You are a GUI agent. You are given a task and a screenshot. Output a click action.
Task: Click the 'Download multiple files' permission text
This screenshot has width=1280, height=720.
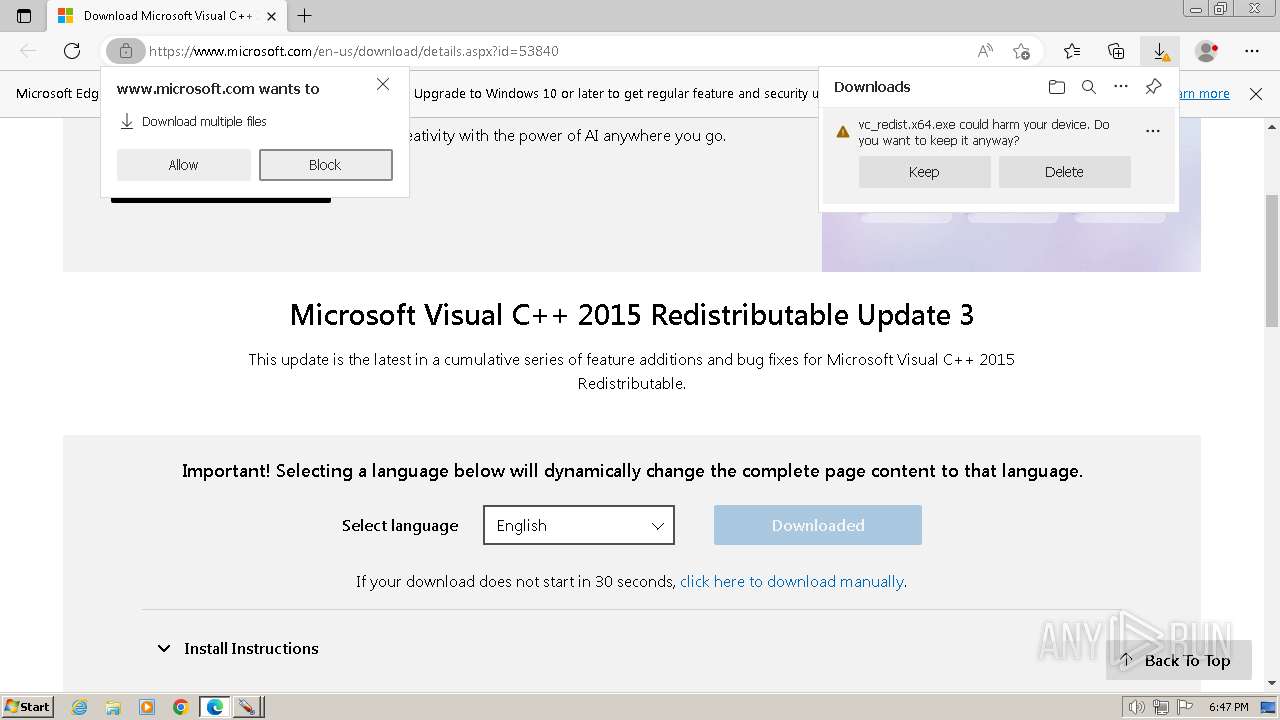pyautogui.click(x=204, y=122)
